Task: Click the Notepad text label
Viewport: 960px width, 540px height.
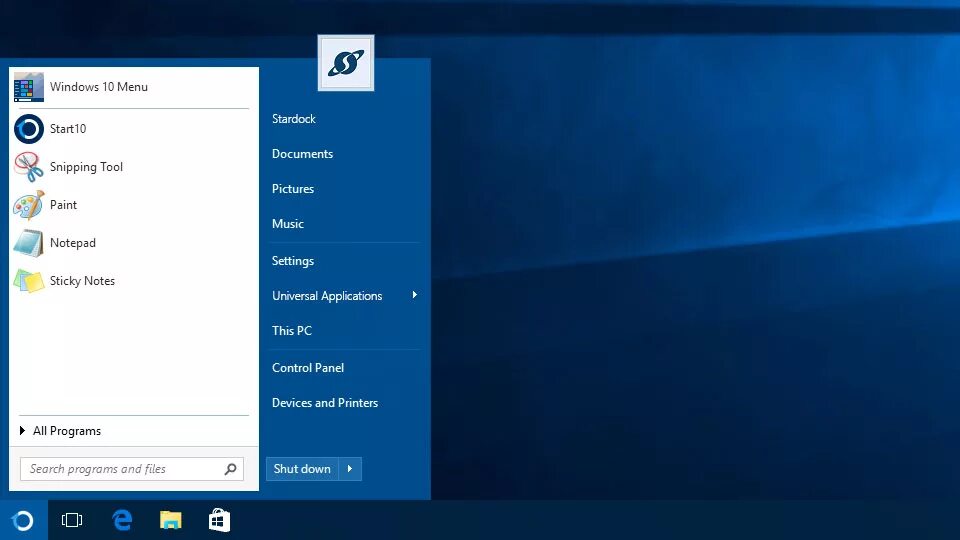Action: tap(73, 243)
